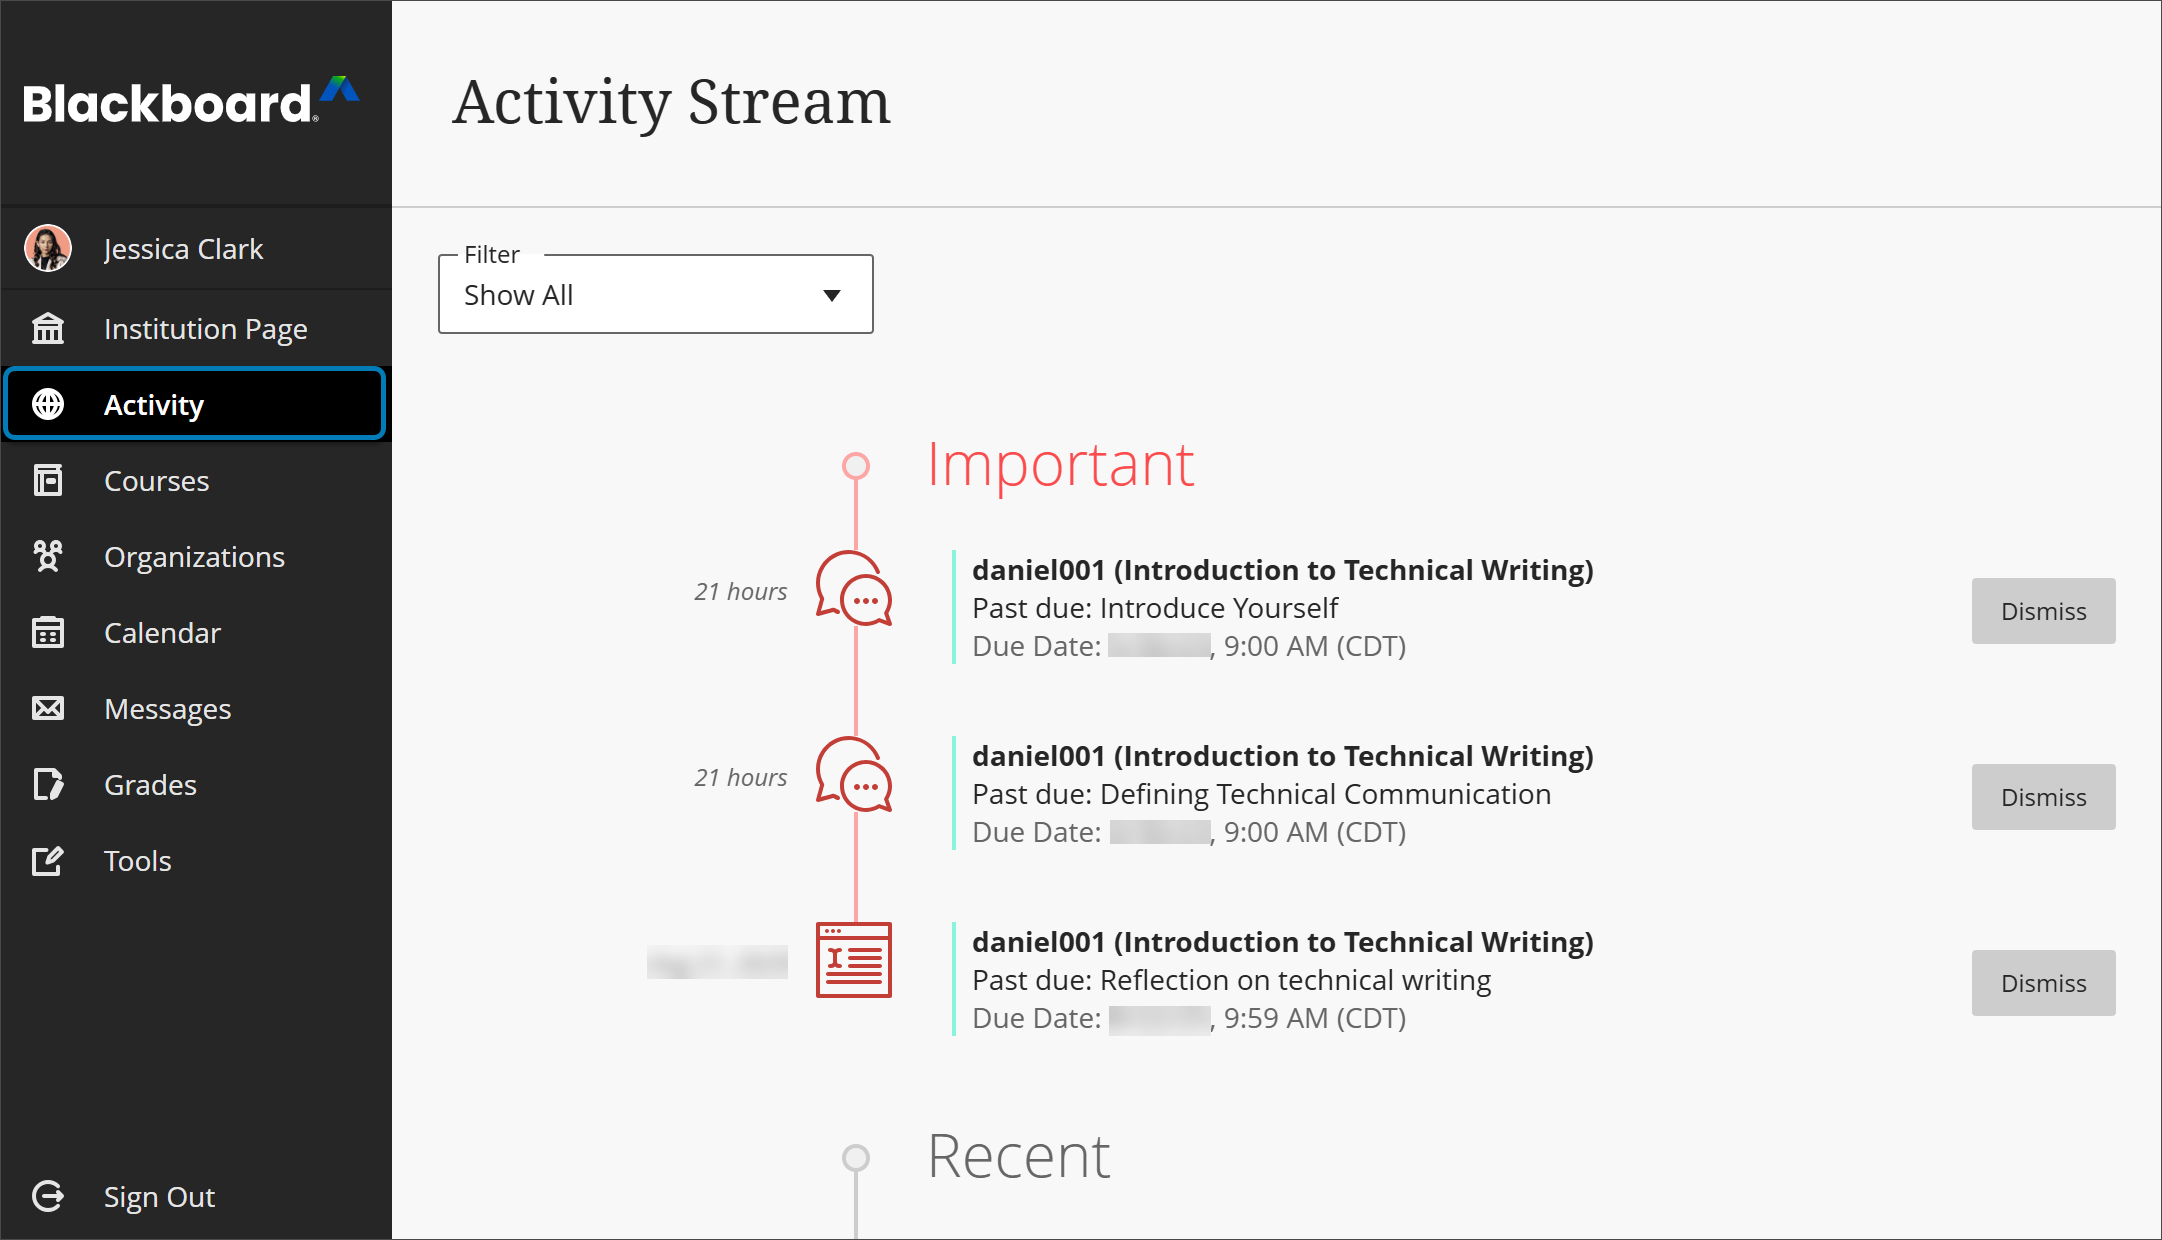Screen dimensions: 2162x1240
Task: Click the document icon for Reflection activity
Action: [855, 960]
